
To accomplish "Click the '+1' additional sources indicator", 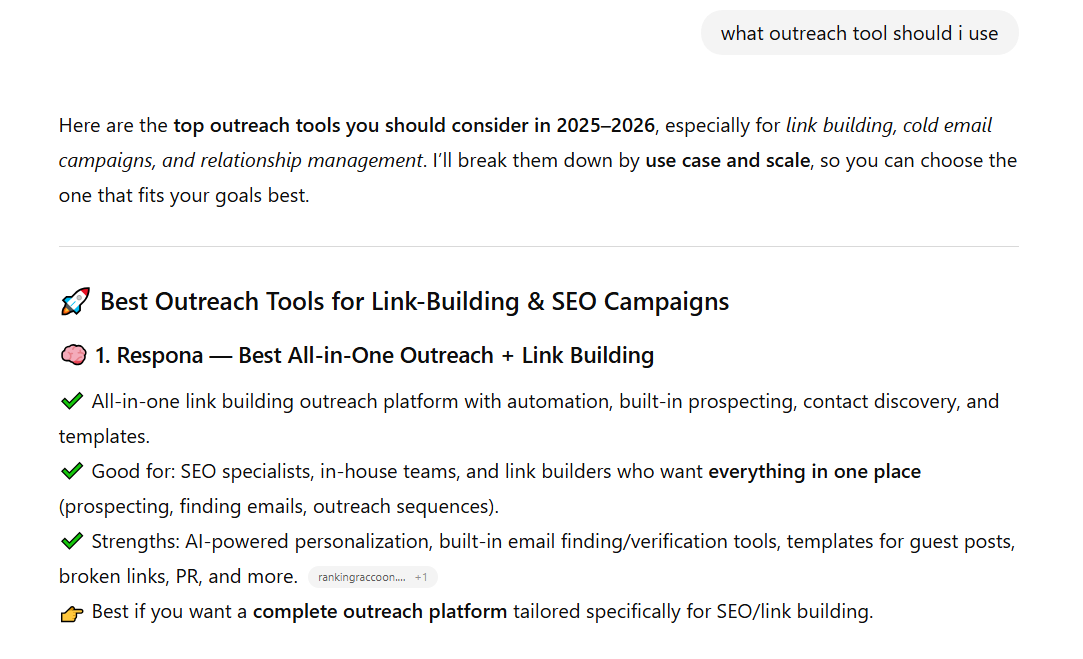I will point(422,577).
